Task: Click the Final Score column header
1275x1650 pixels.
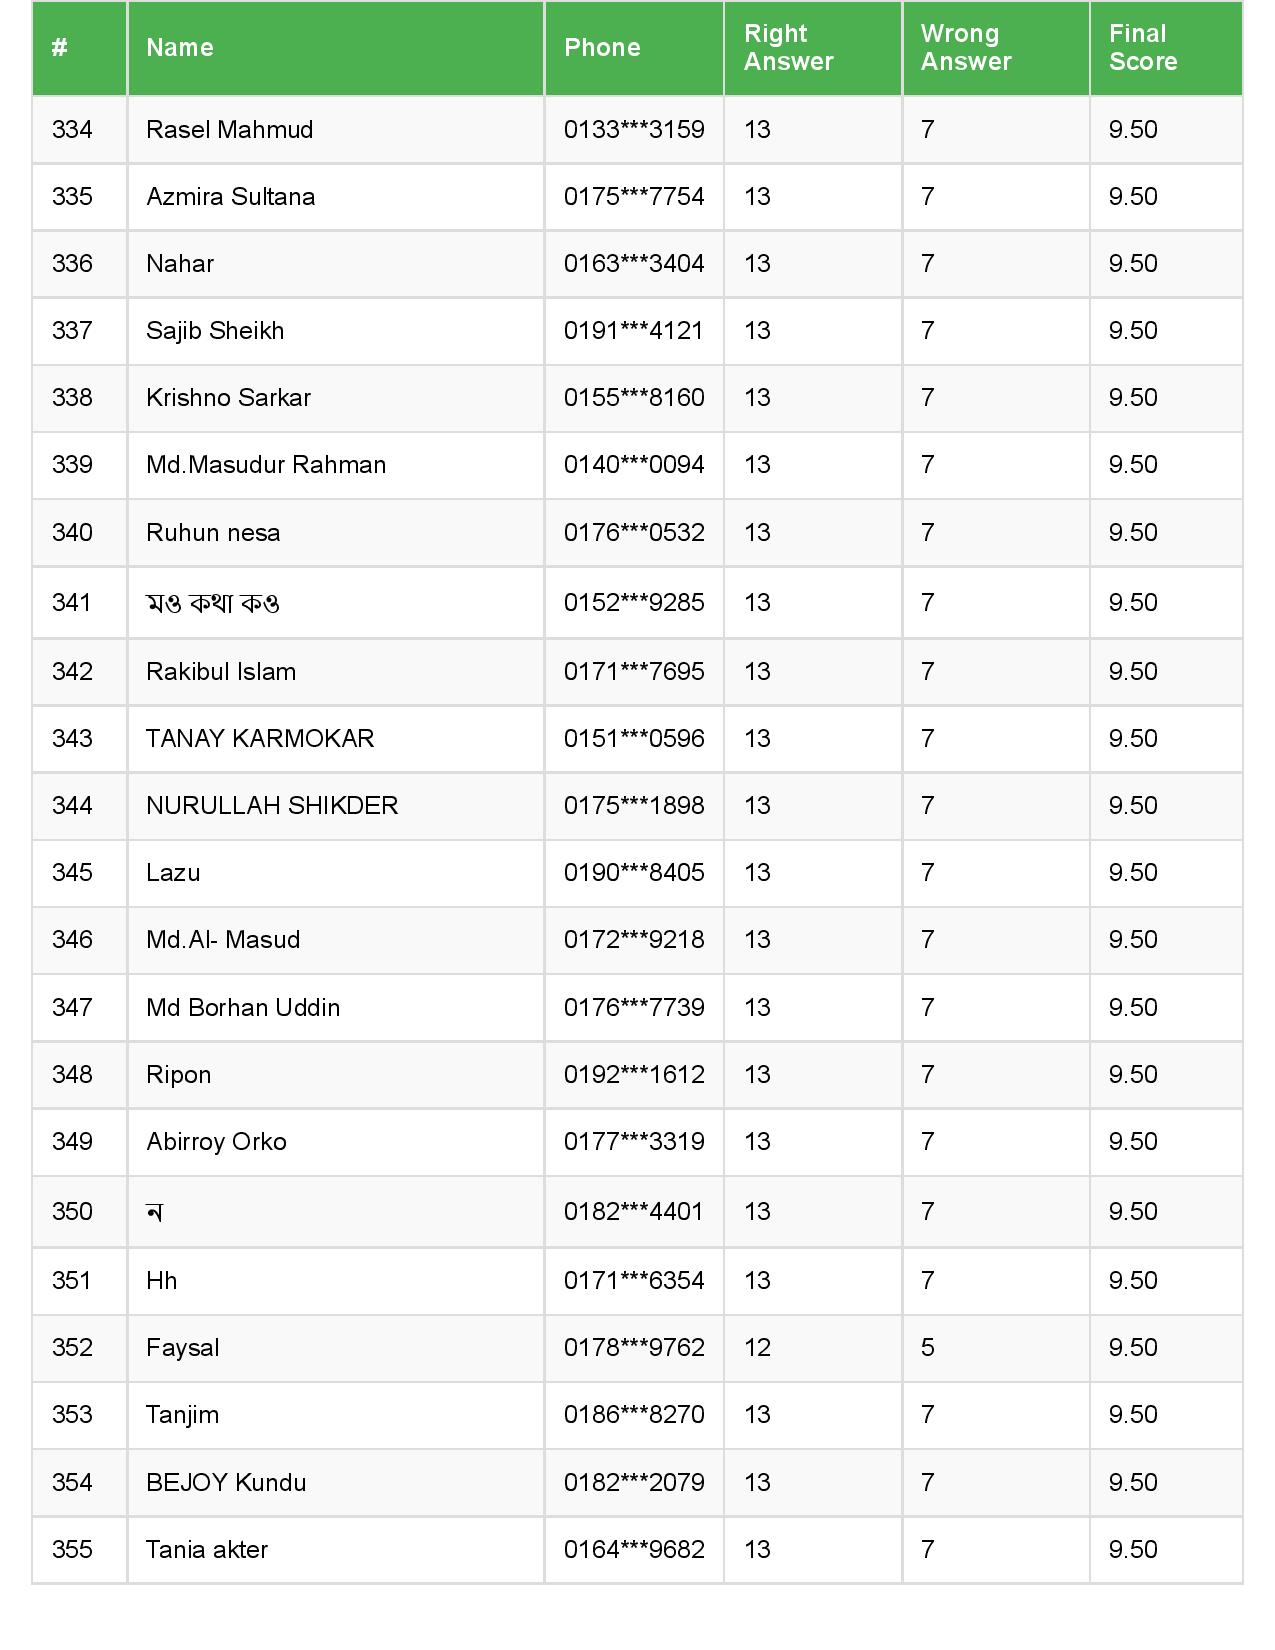Action: point(1142,48)
